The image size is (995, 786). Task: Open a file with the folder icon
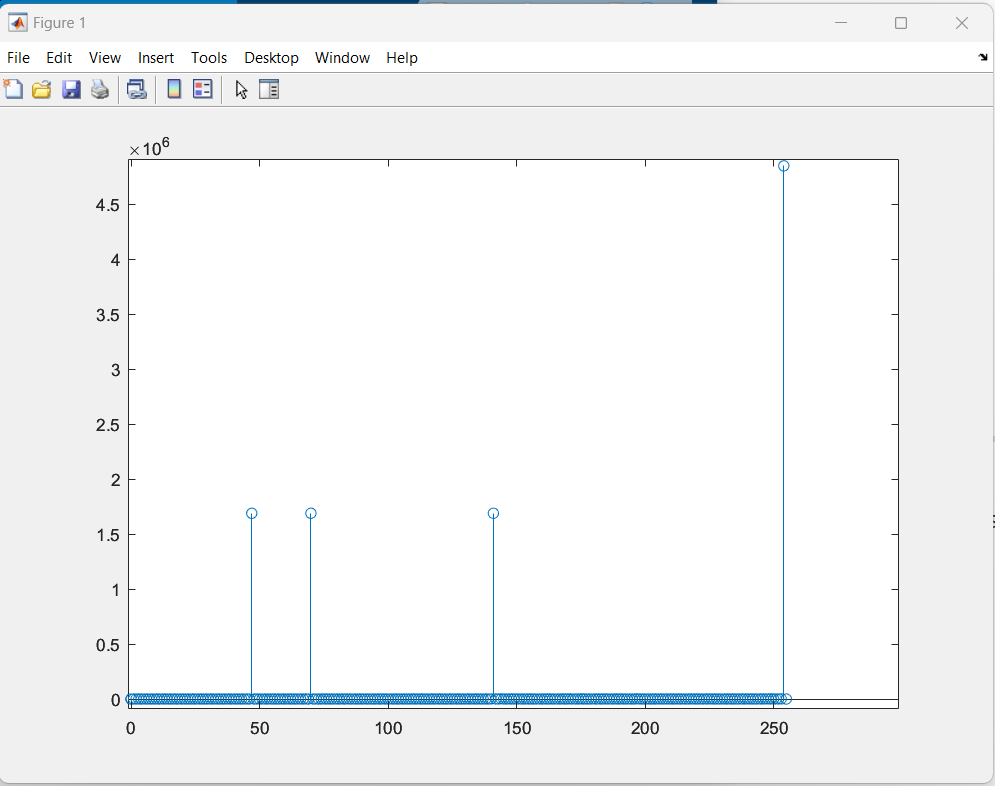coord(42,89)
